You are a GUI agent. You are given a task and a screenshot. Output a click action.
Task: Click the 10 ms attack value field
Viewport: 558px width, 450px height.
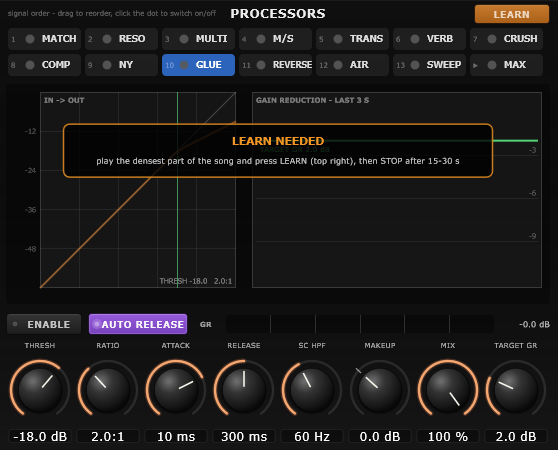pos(176,436)
